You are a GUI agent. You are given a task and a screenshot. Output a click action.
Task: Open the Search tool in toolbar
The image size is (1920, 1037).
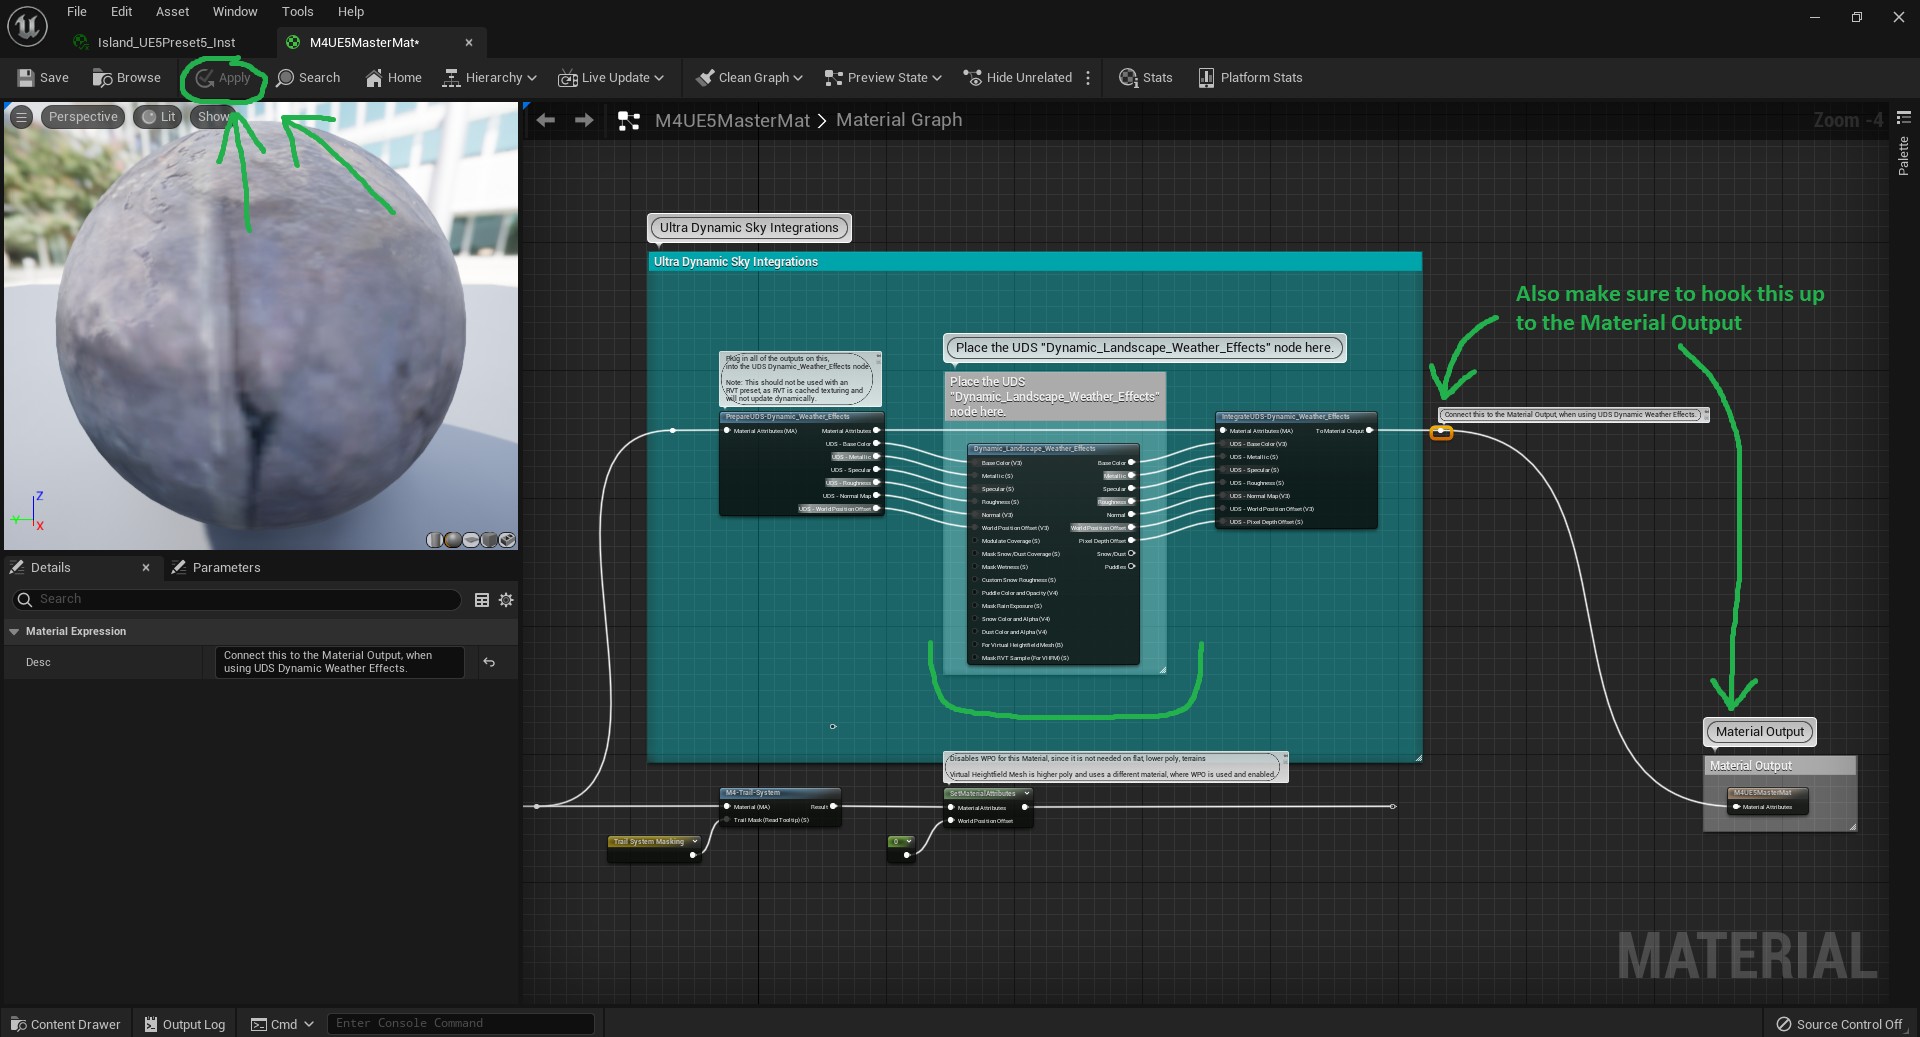pos(308,78)
